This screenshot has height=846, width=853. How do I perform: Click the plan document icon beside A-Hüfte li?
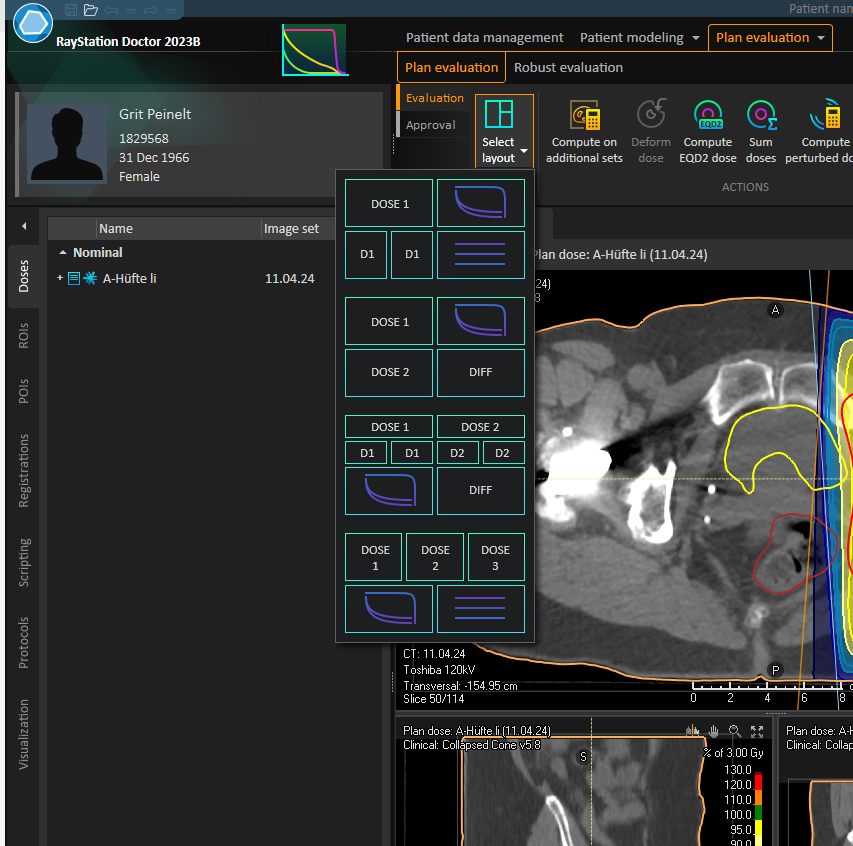pos(74,279)
